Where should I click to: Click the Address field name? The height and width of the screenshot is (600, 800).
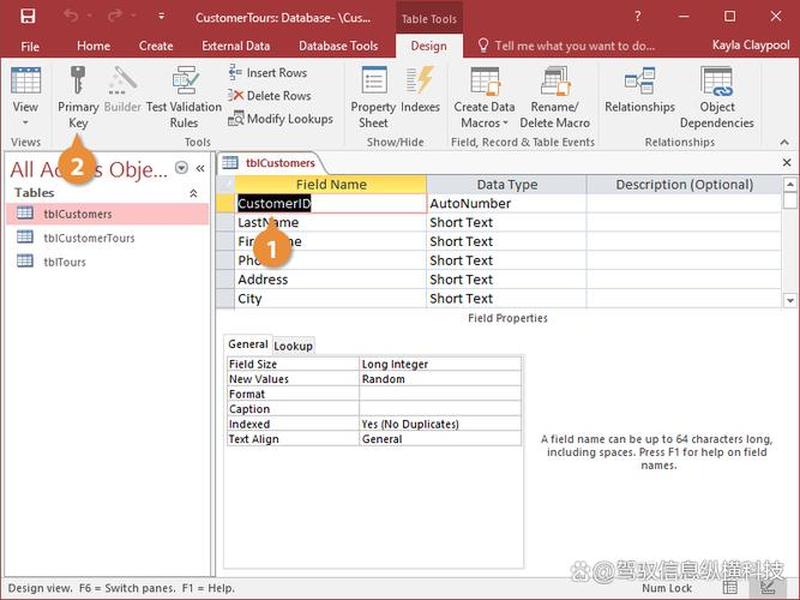click(x=331, y=280)
